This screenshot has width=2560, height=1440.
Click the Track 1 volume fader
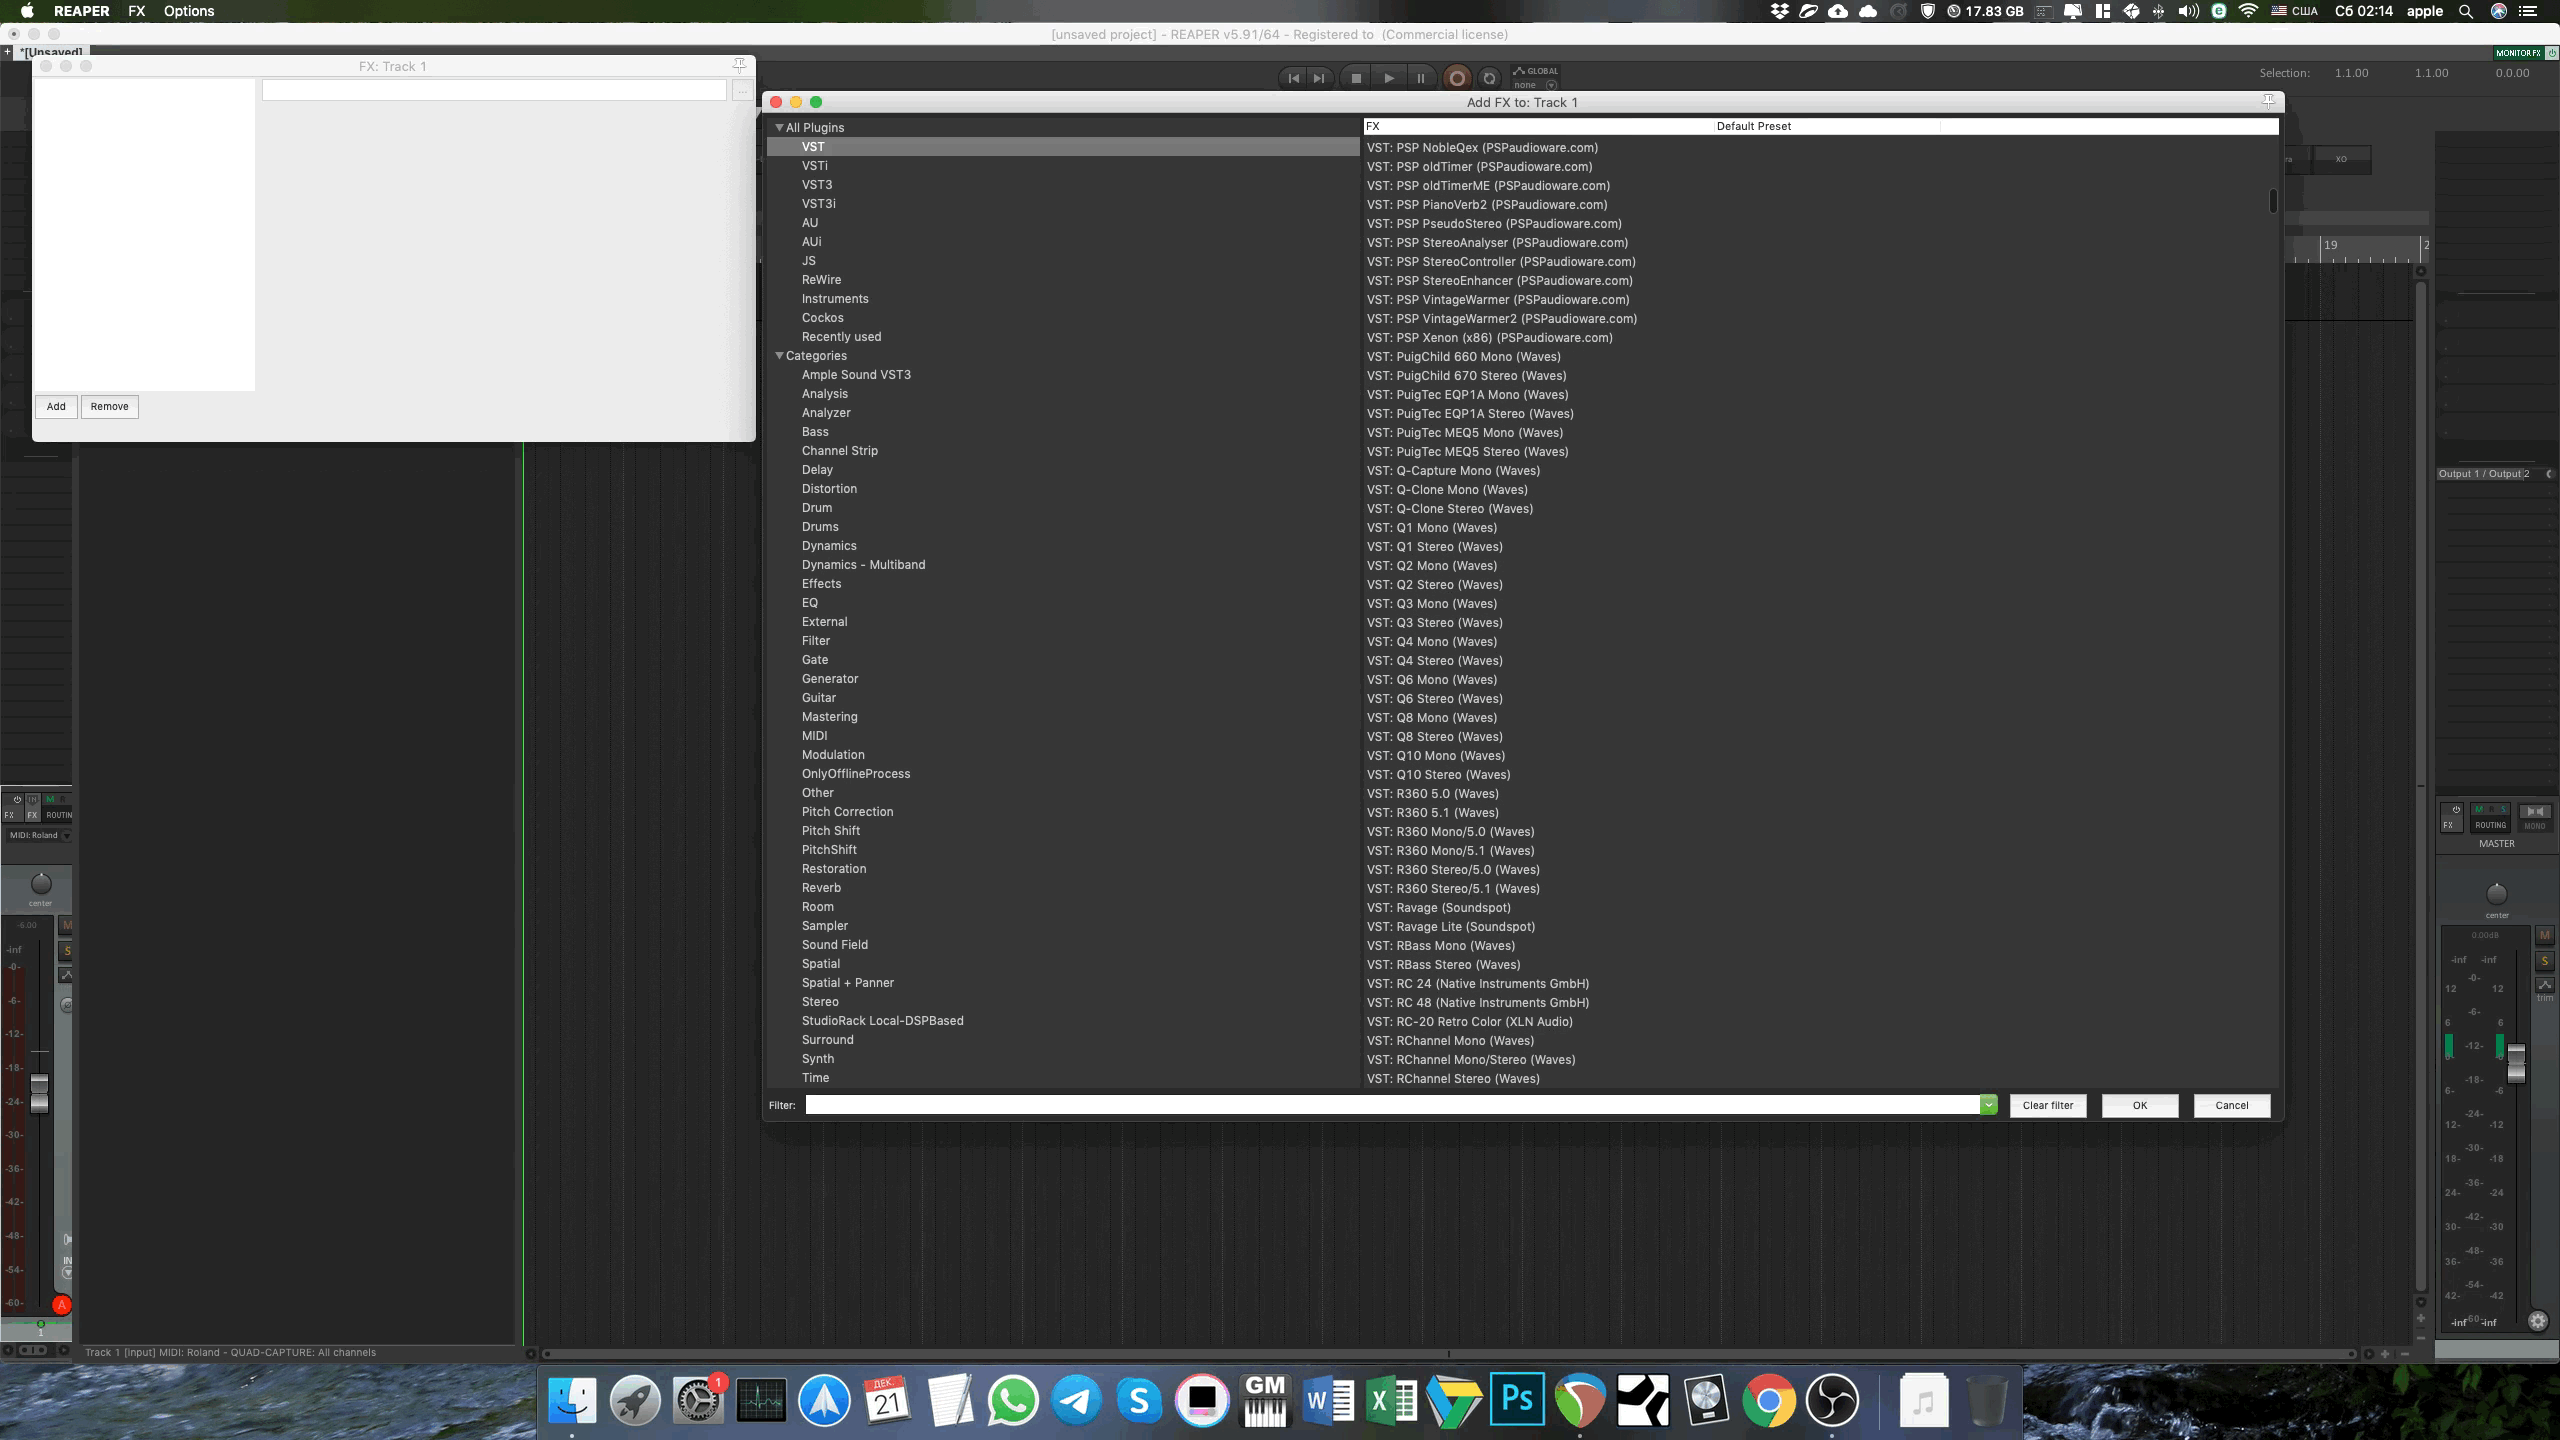[x=39, y=1092]
